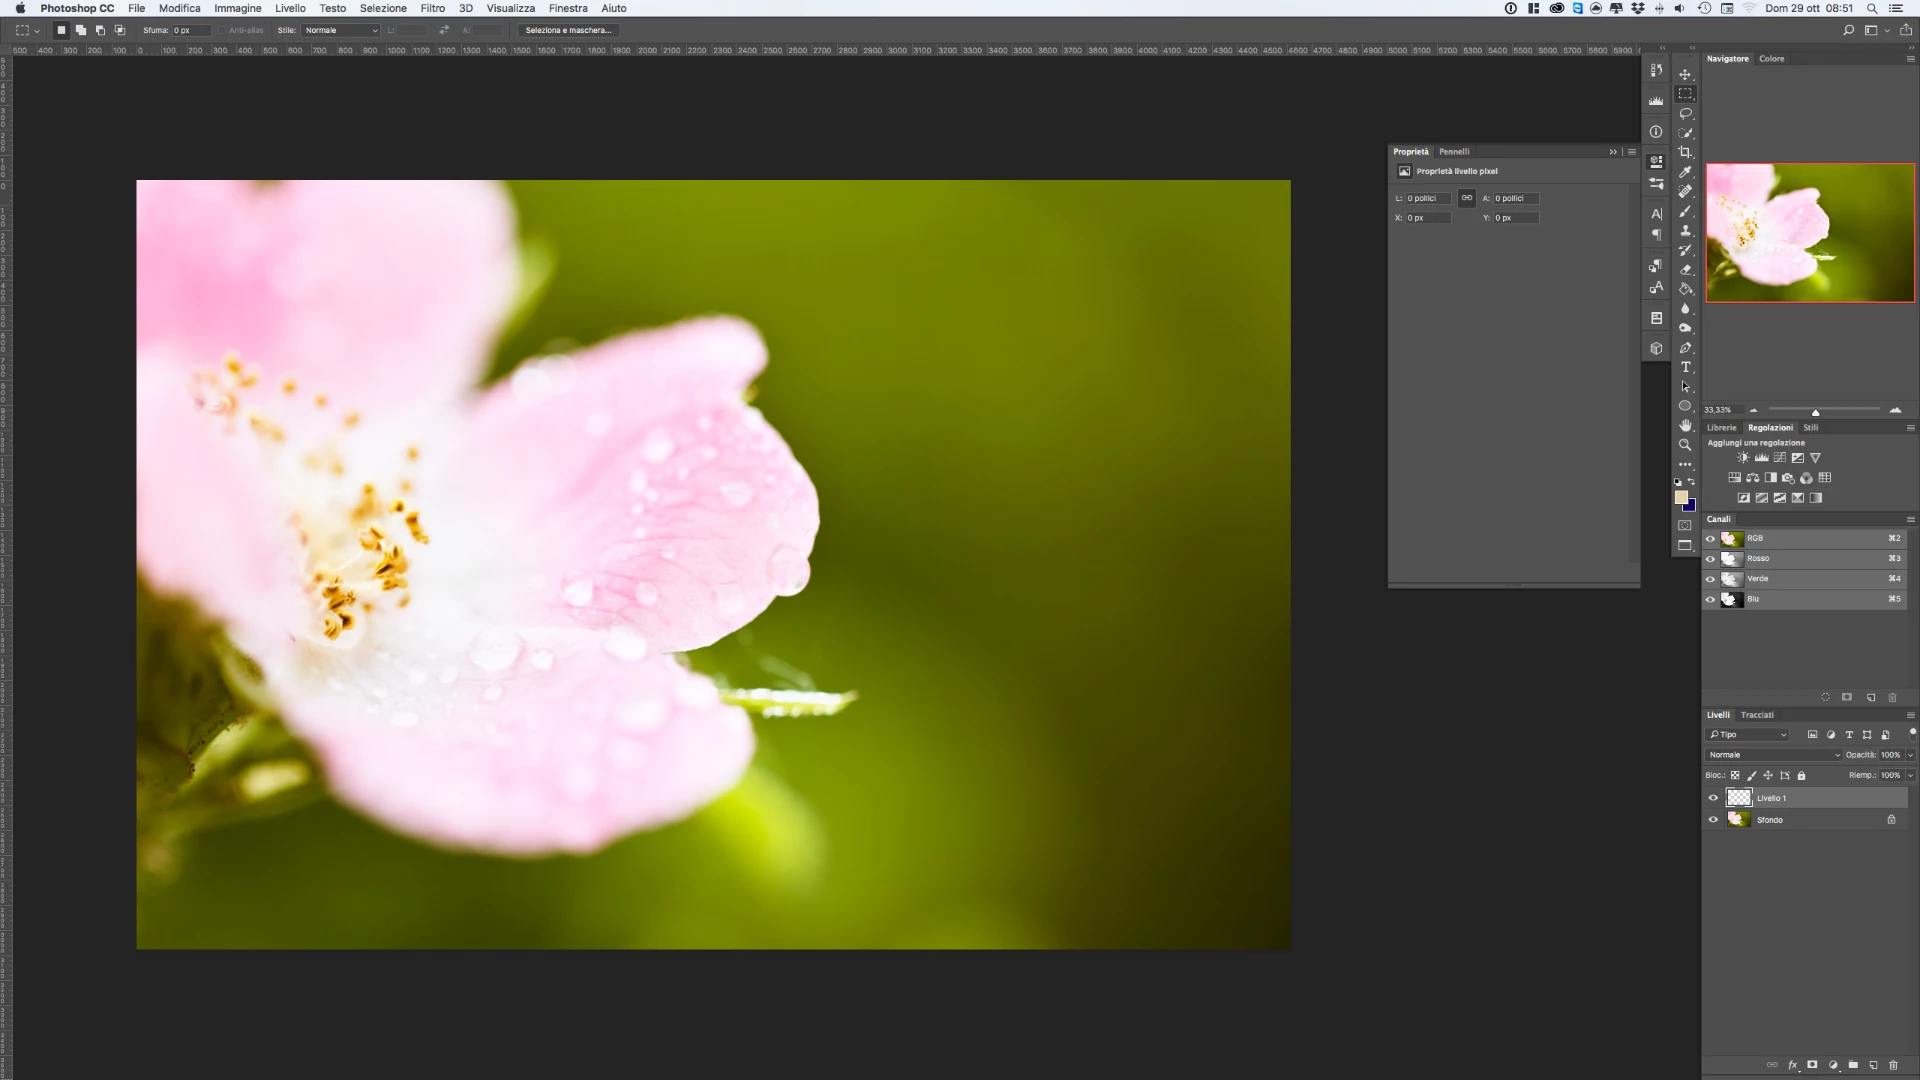Switch to the Tracciati tab

coord(1756,715)
